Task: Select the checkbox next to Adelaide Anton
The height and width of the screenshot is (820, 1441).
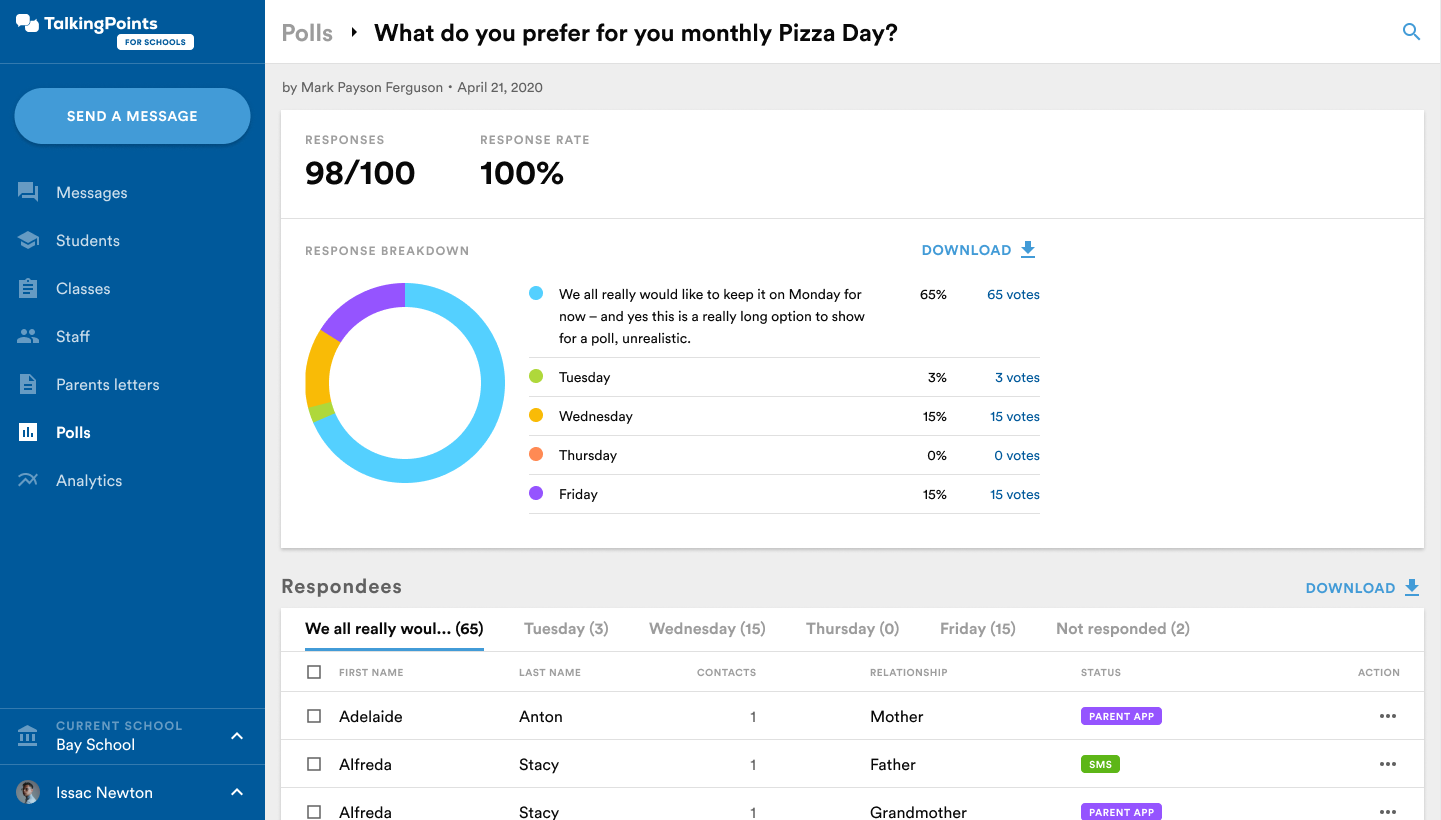Action: [x=314, y=716]
